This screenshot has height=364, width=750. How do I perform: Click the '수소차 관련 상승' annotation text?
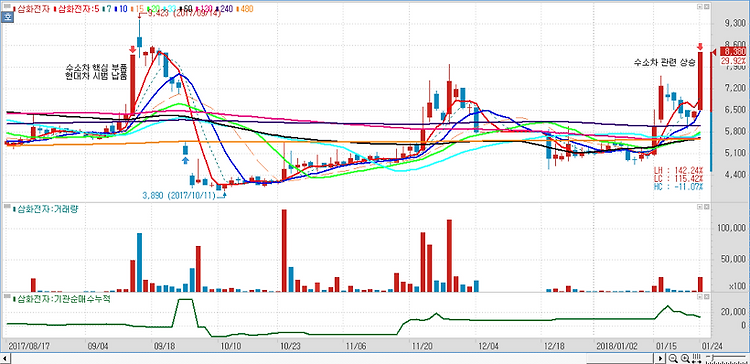[x=664, y=62]
